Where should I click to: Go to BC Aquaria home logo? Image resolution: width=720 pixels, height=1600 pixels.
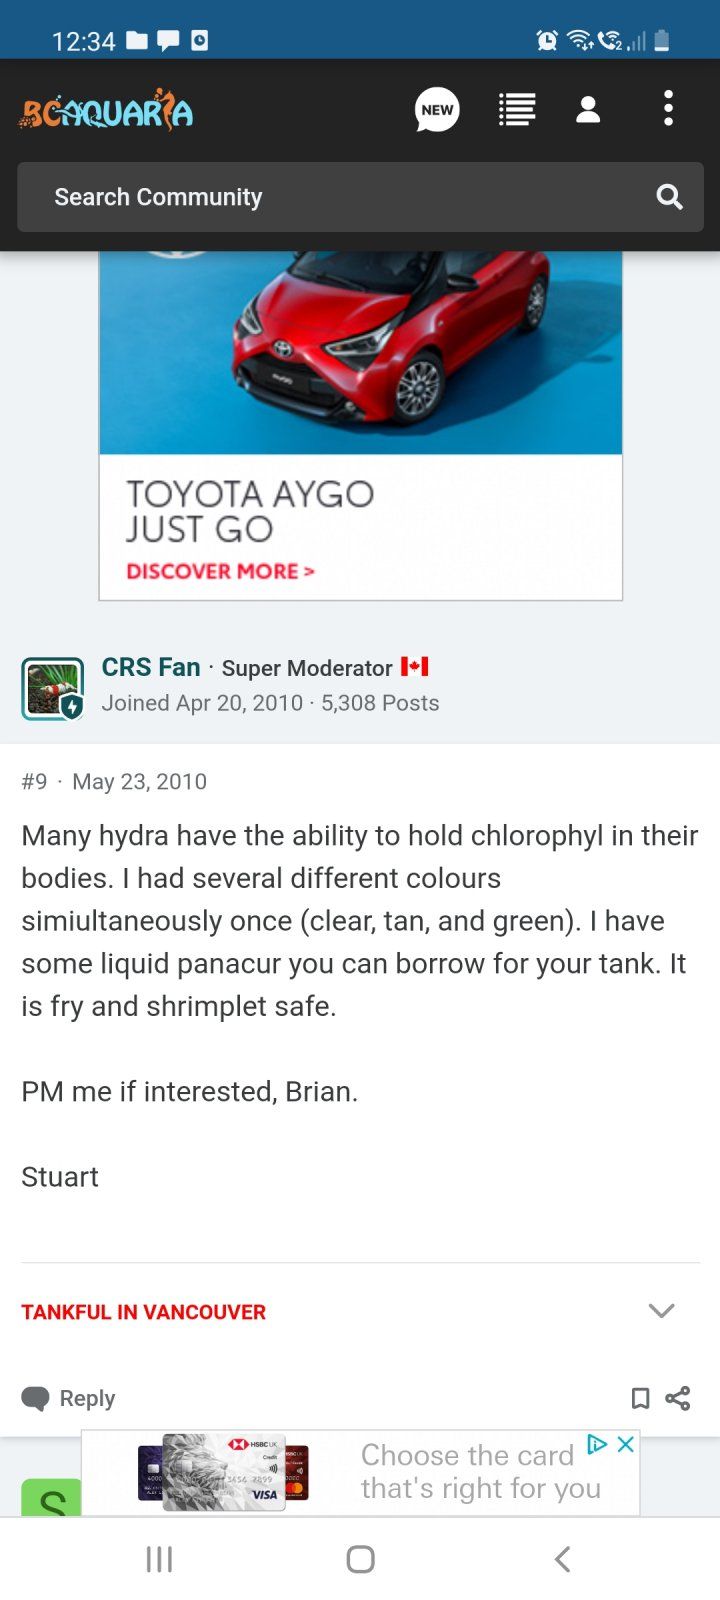tap(106, 111)
